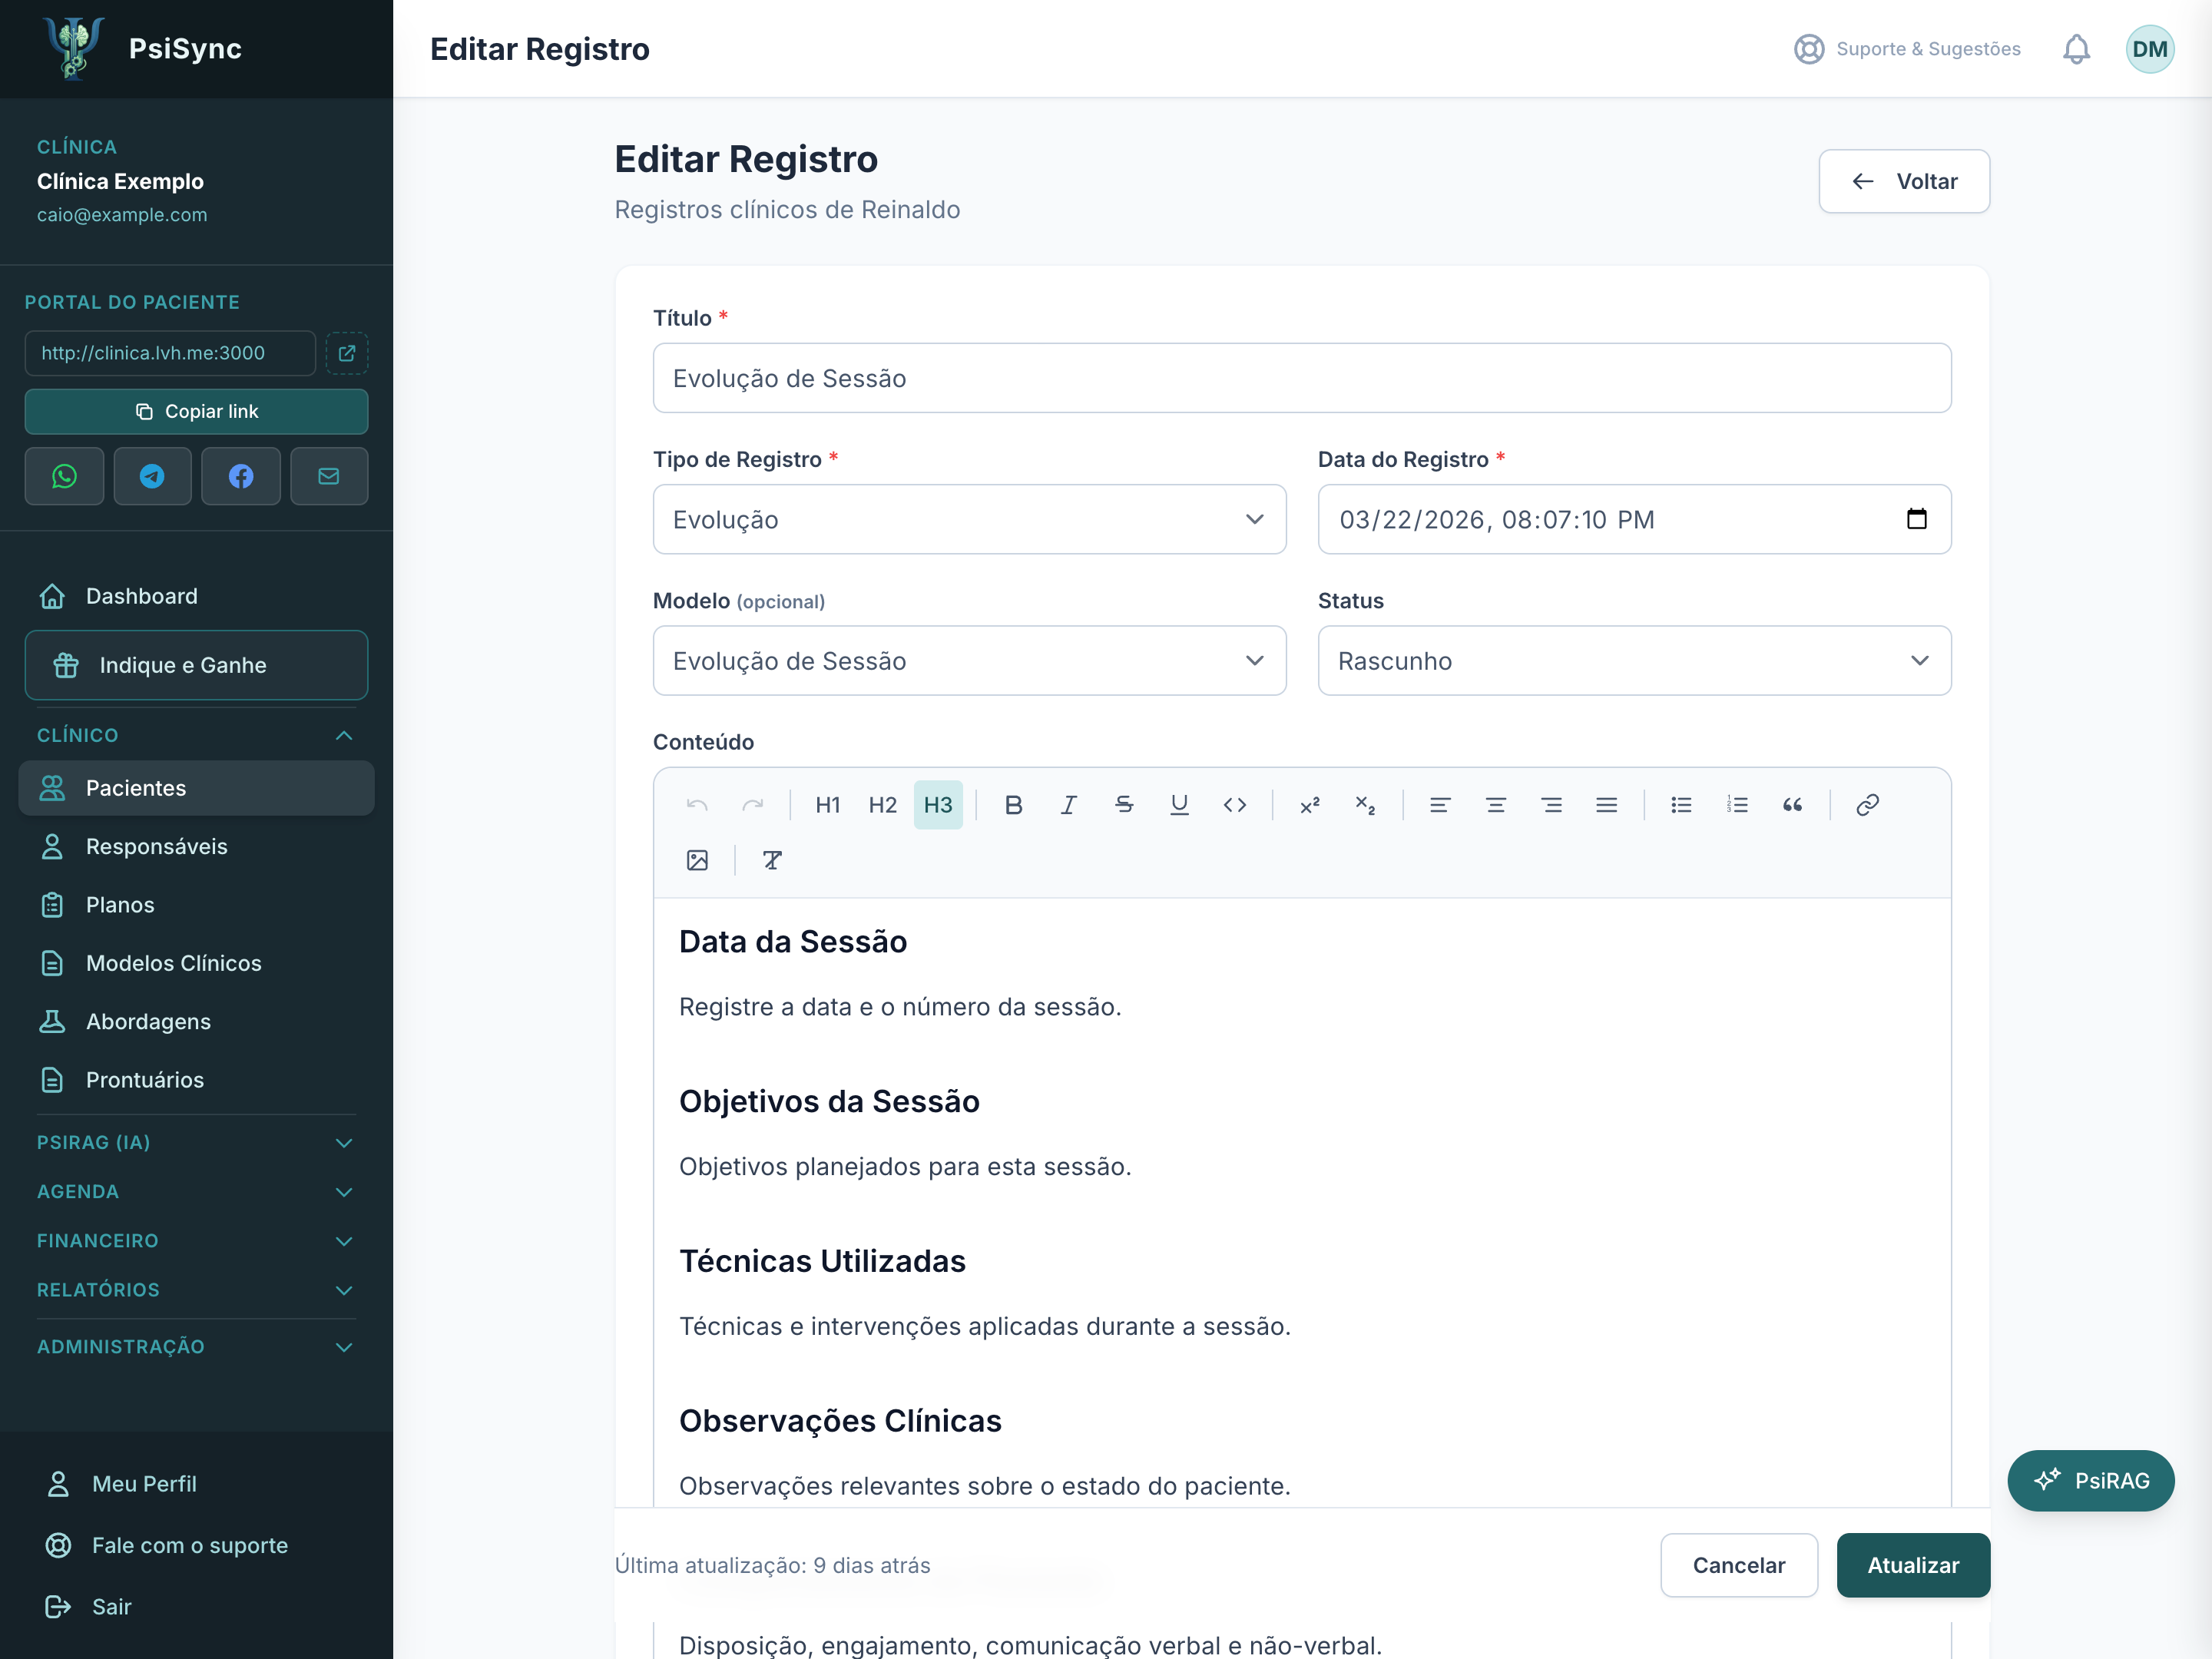
Task: Align text center
Action: (1496, 805)
